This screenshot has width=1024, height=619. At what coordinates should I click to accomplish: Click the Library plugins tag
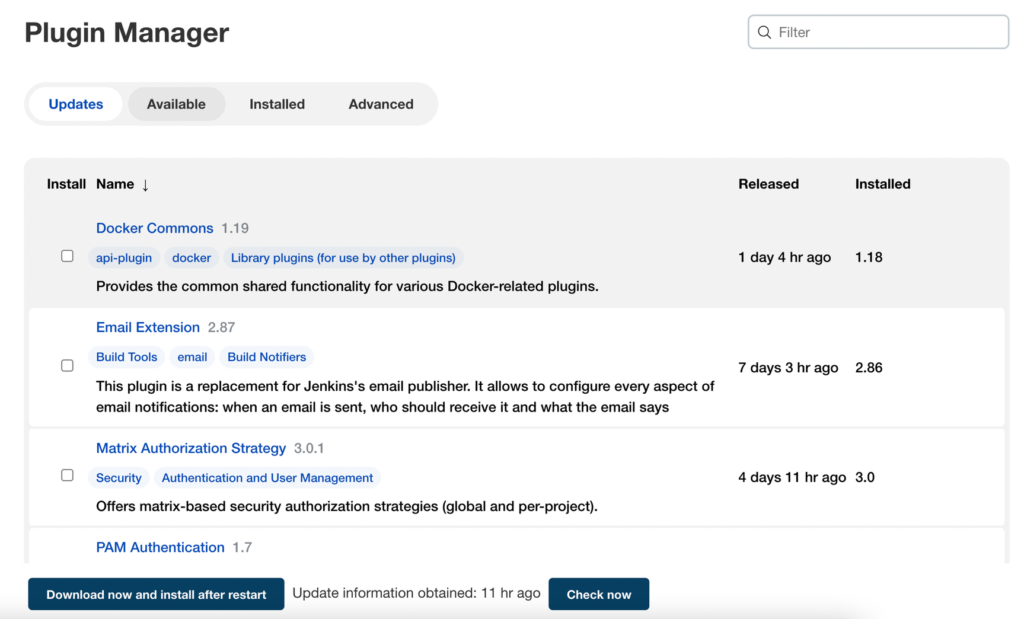344,258
